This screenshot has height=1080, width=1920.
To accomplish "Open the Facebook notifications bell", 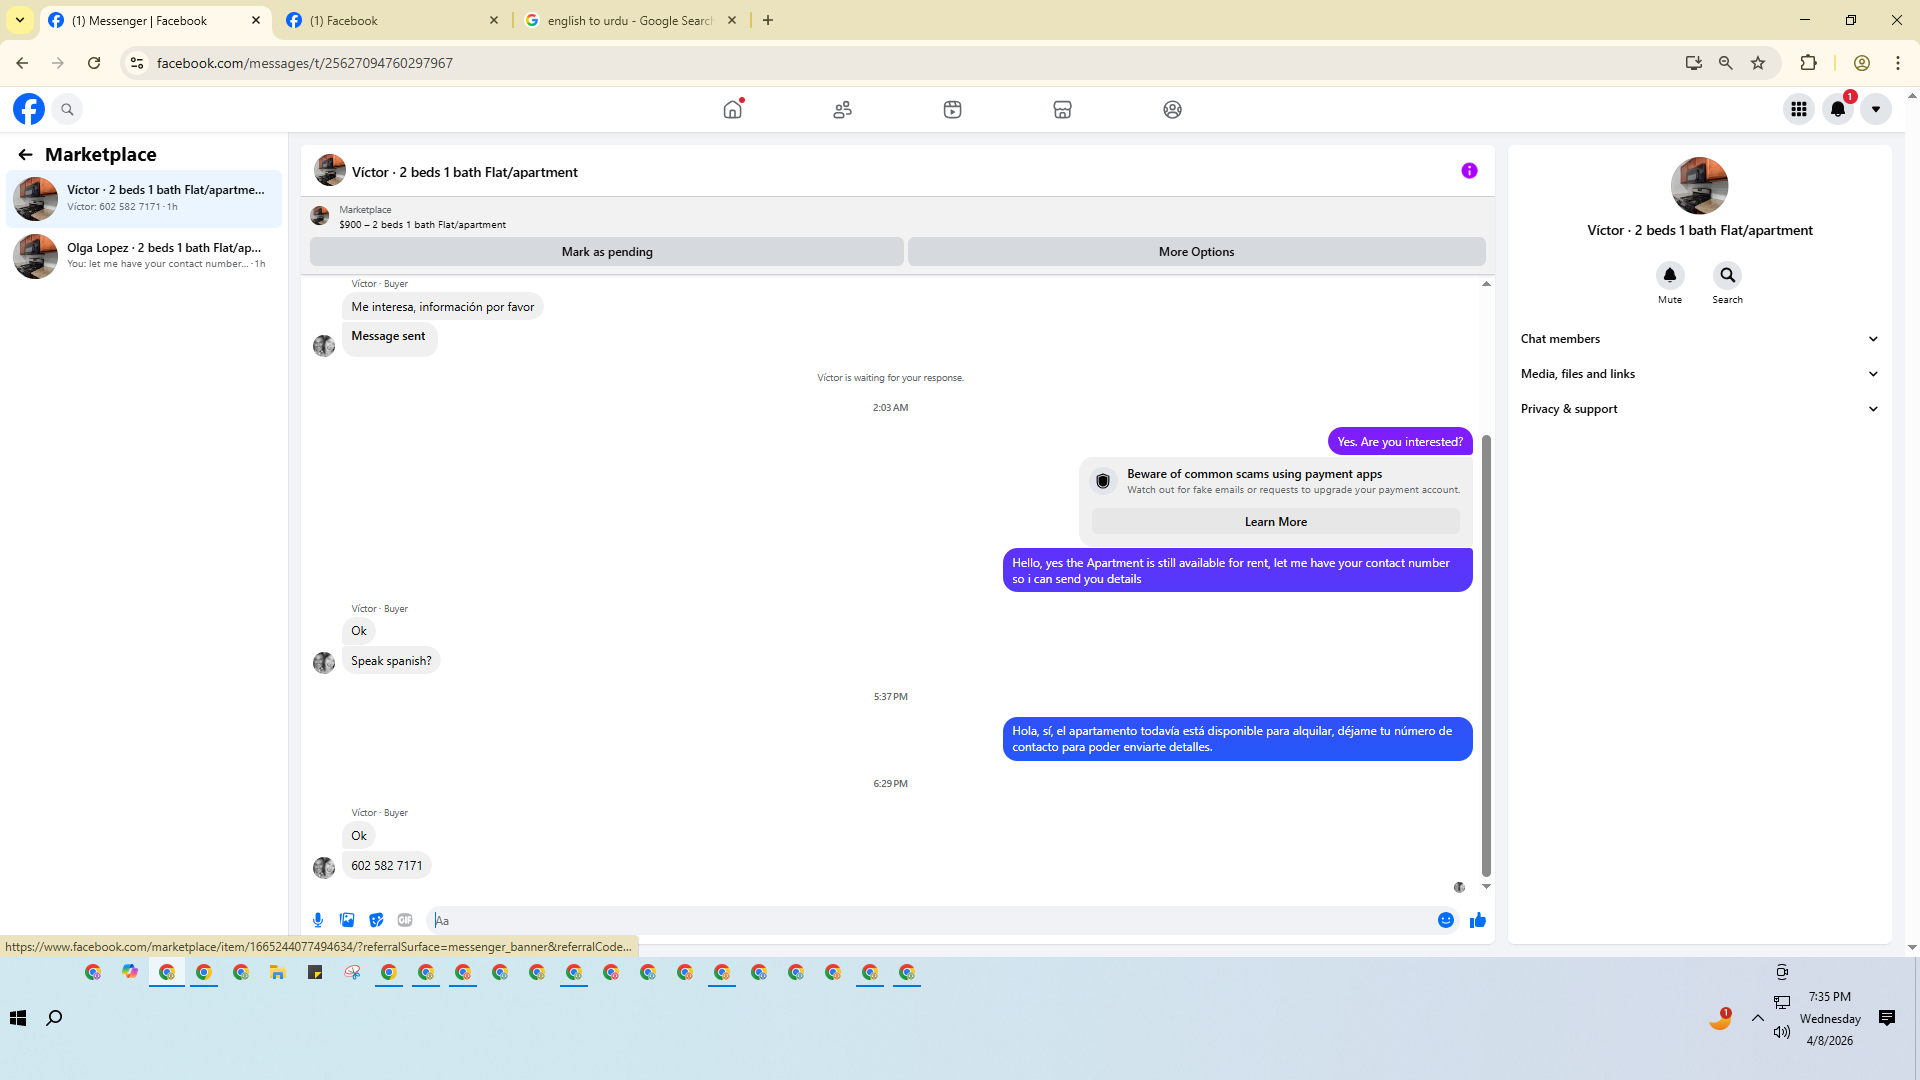I will click(x=1837, y=109).
